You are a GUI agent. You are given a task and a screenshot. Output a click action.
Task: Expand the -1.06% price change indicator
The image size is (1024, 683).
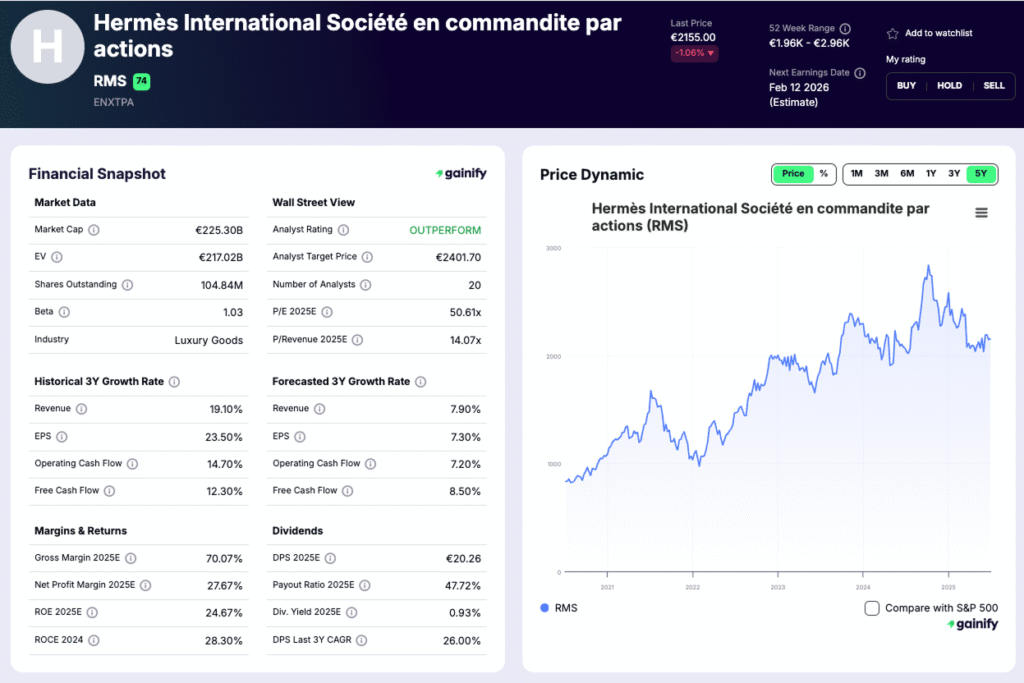click(694, 52)
